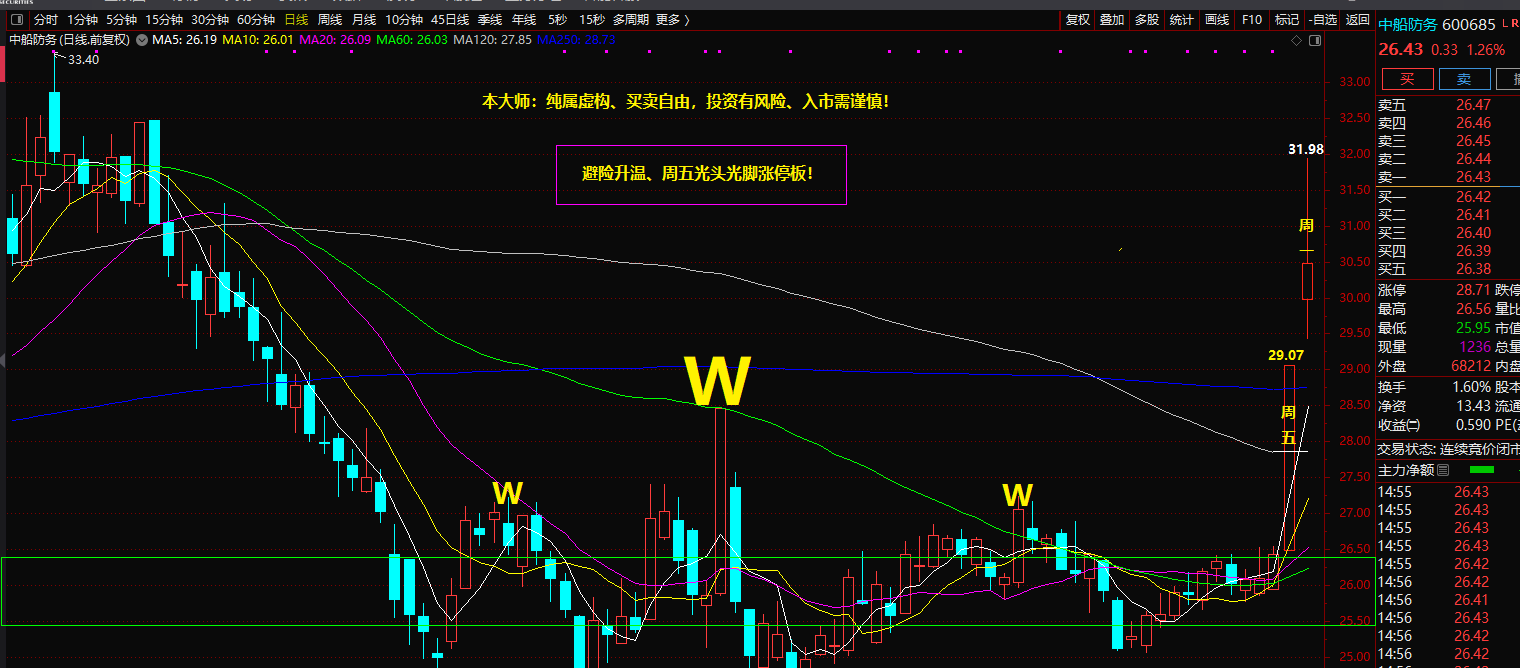Toggle the left sidebar panel icon
The image size is (1520, 668).
tap(16, 19)
